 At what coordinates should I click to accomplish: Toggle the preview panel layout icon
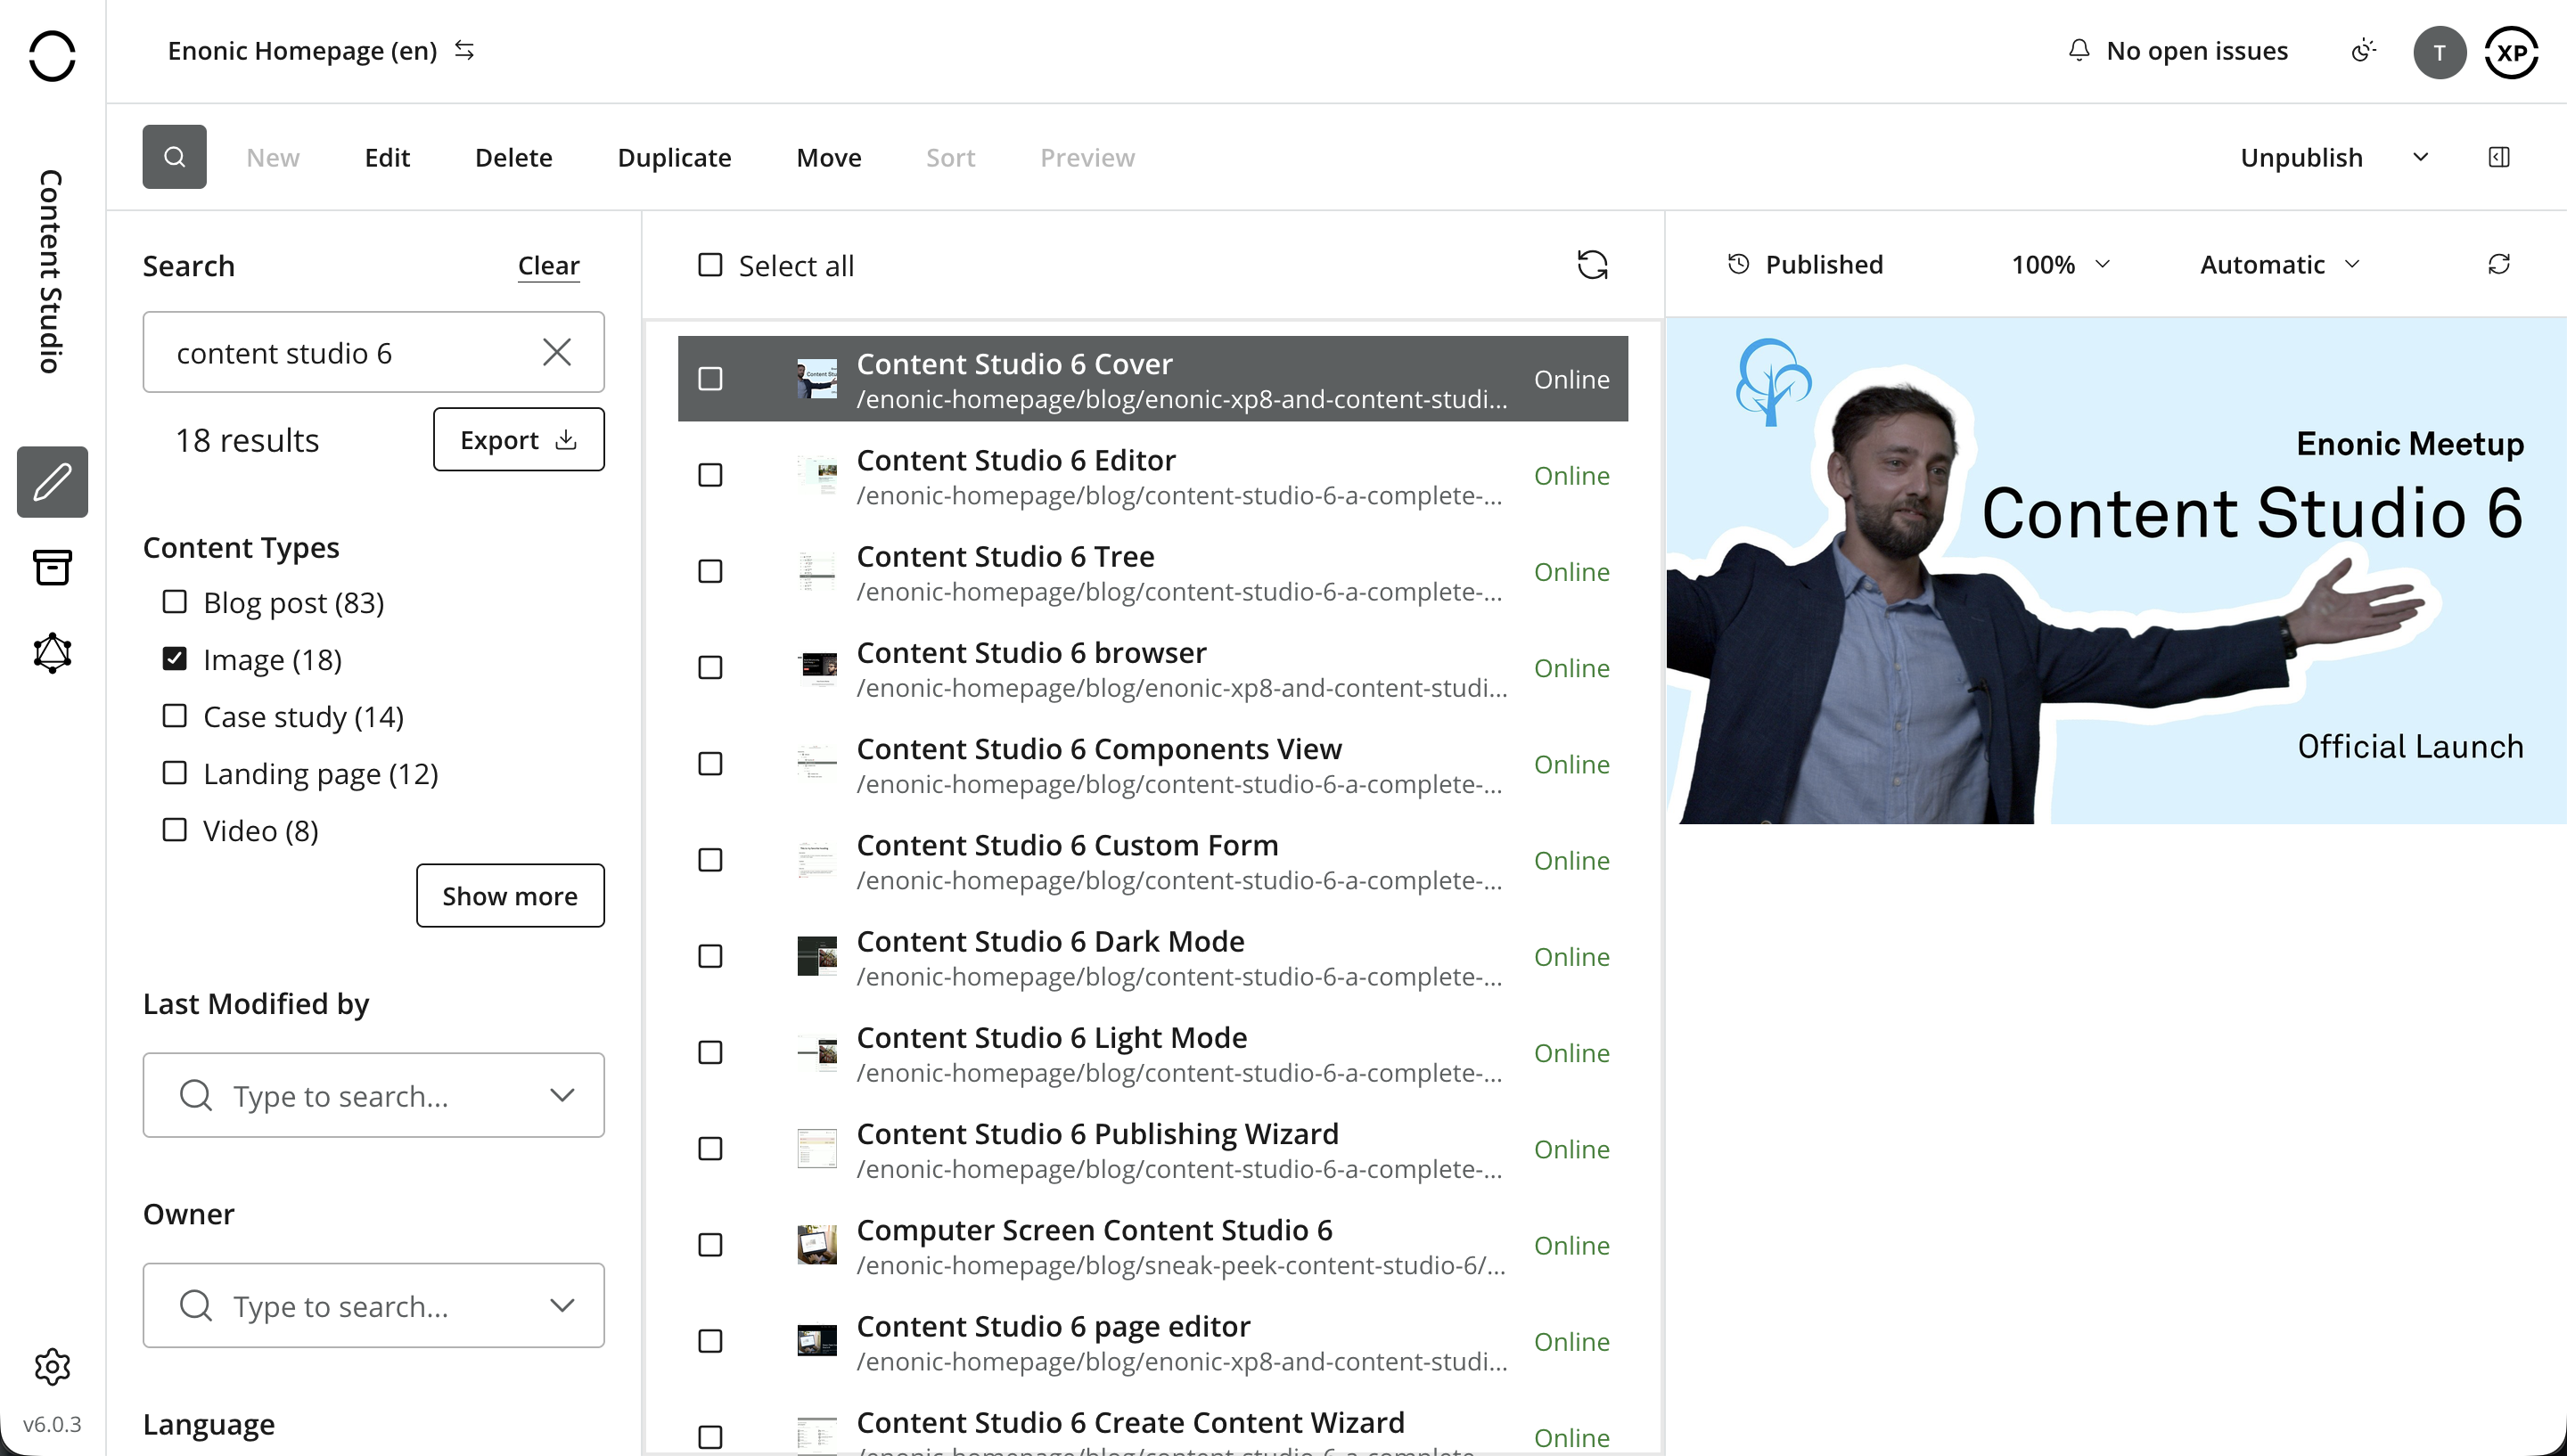pos(2499,157)
